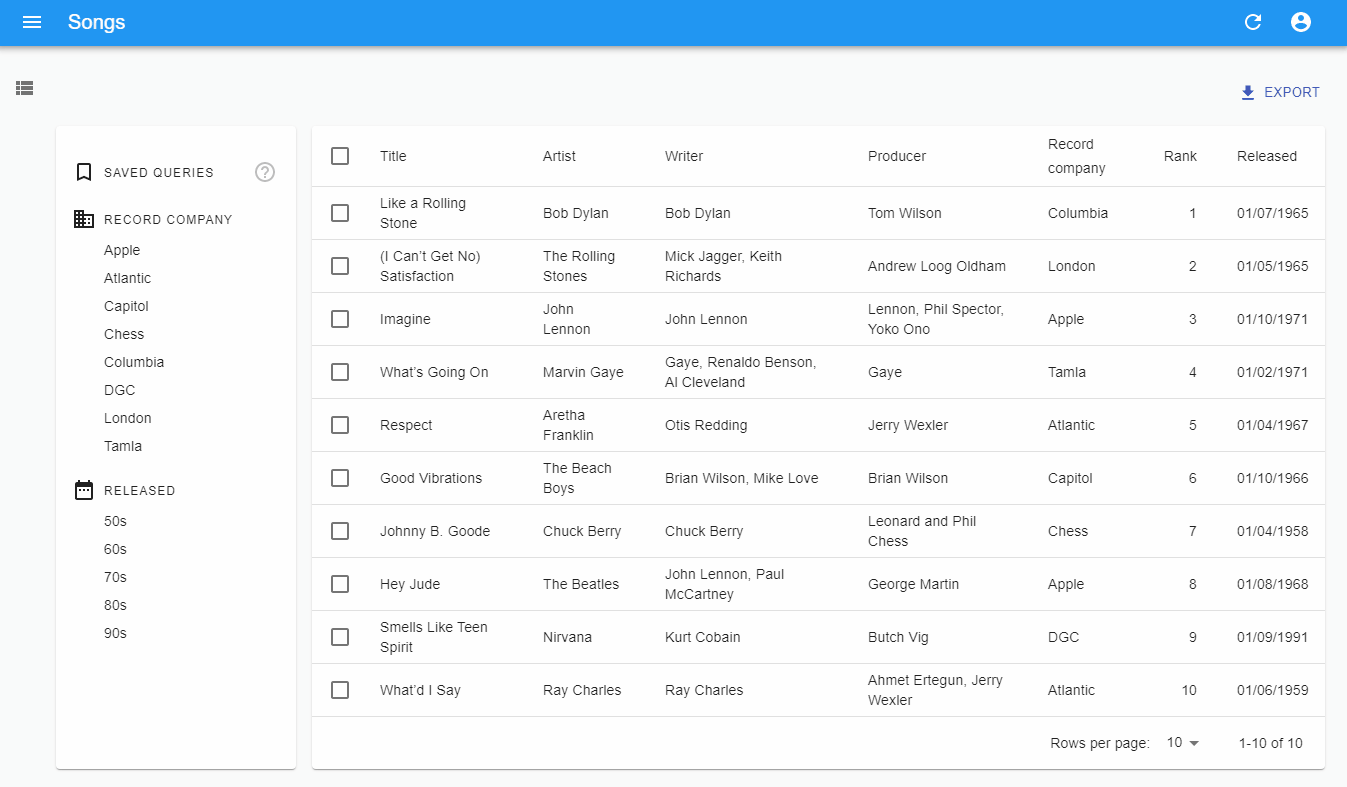Click the Record Company building icon
This screenshot has height=787, width=1347.
[84, 218]
